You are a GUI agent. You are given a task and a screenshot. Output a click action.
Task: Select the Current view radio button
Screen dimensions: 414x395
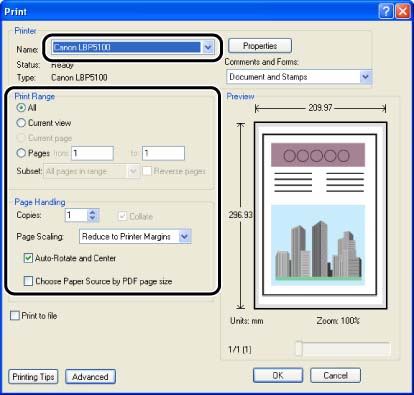tap(21, 123)
